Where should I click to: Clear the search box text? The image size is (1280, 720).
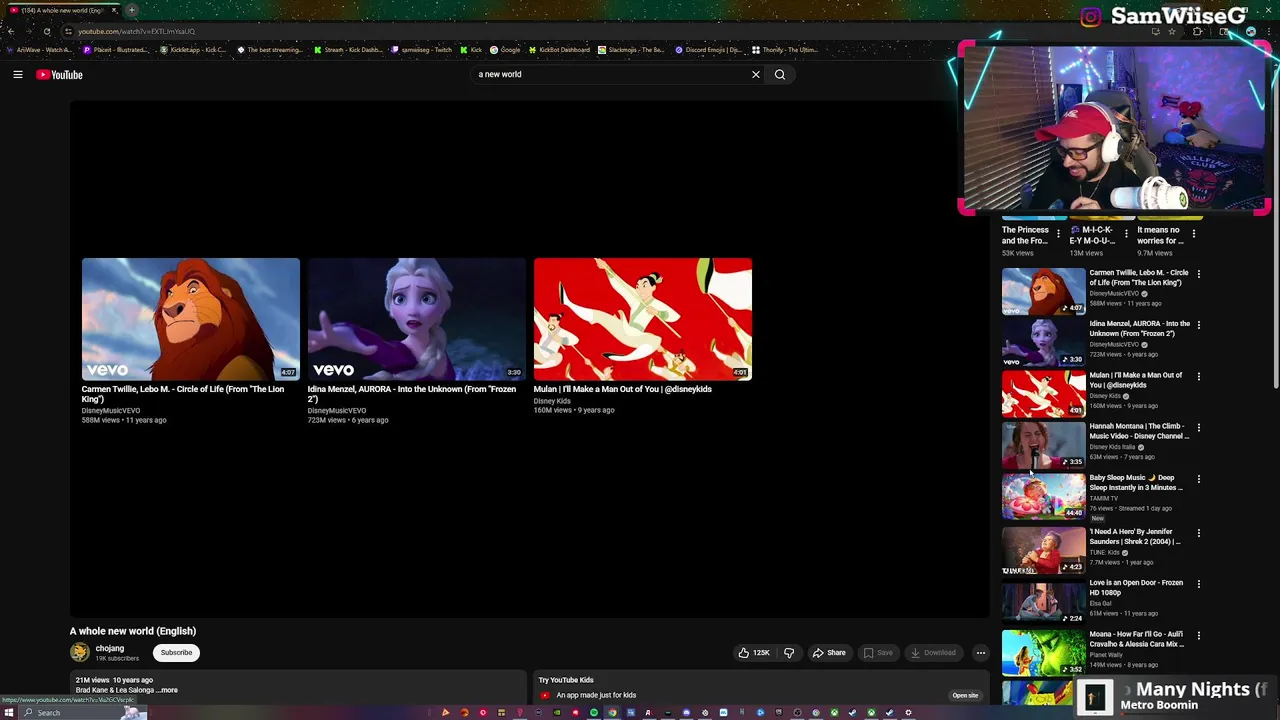756,74
